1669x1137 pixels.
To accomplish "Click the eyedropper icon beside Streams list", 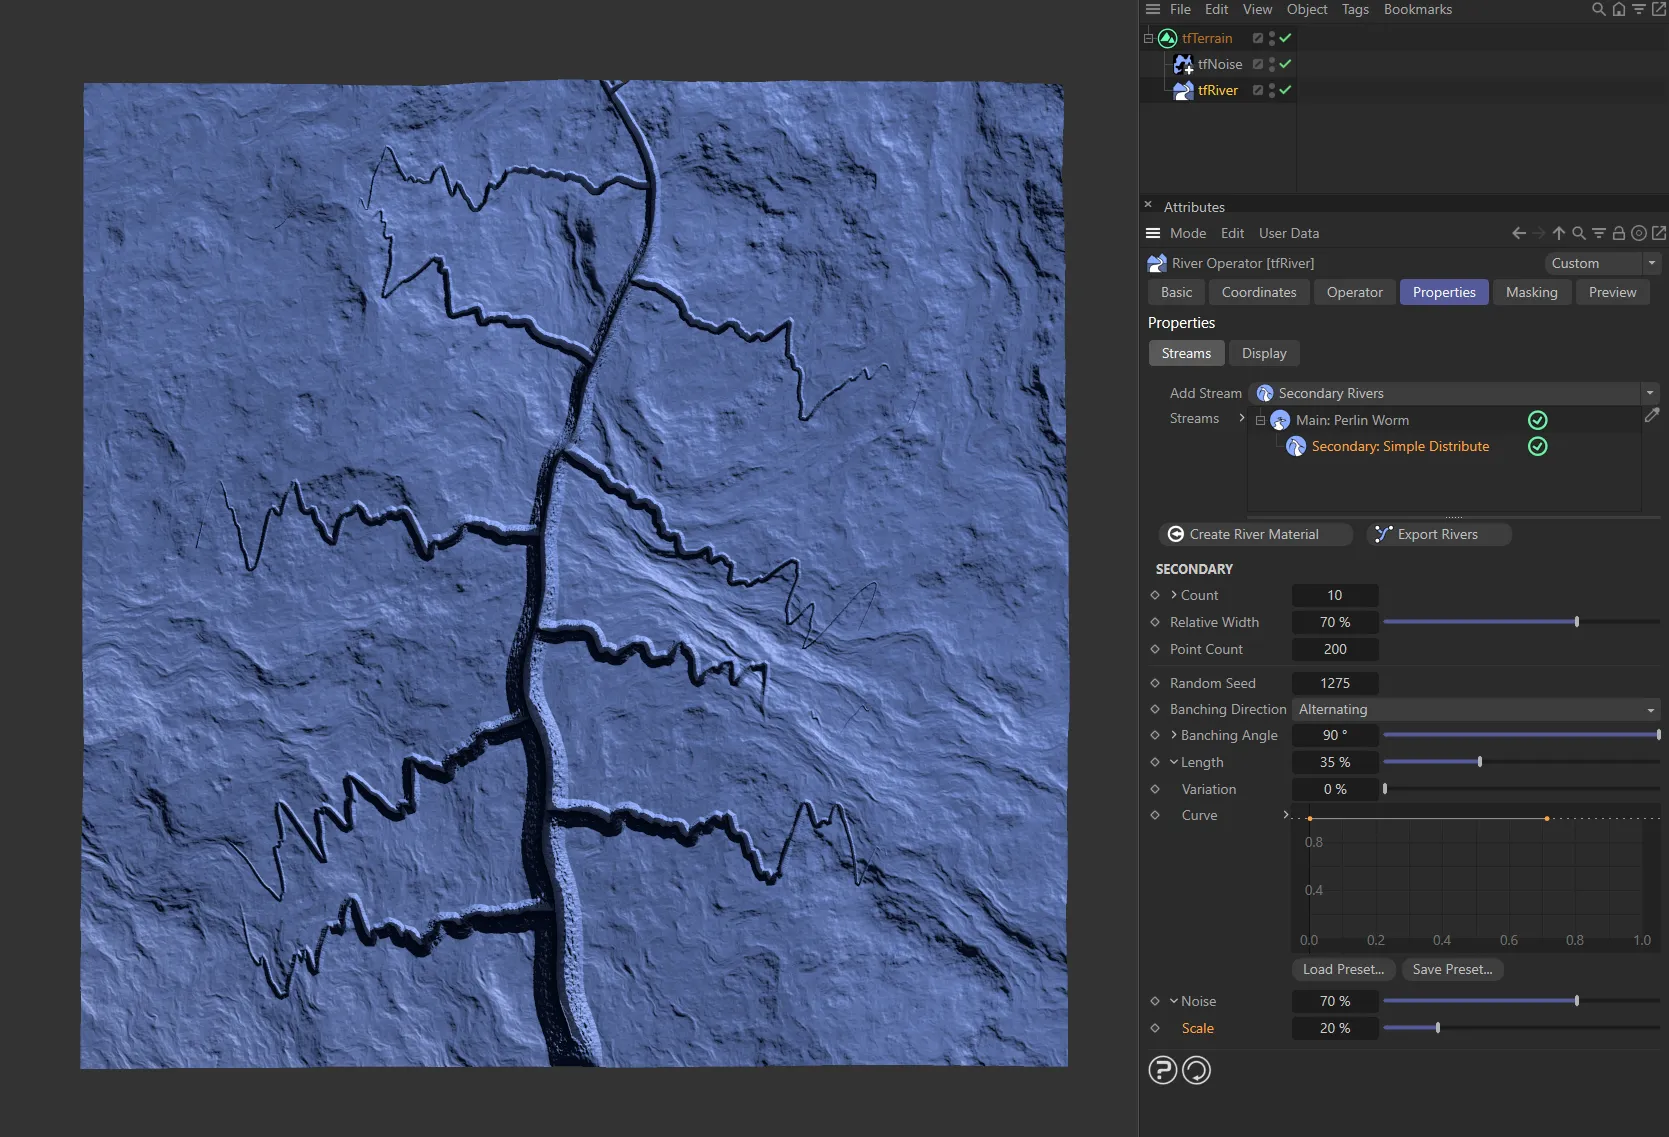I will pos(1652,416).
